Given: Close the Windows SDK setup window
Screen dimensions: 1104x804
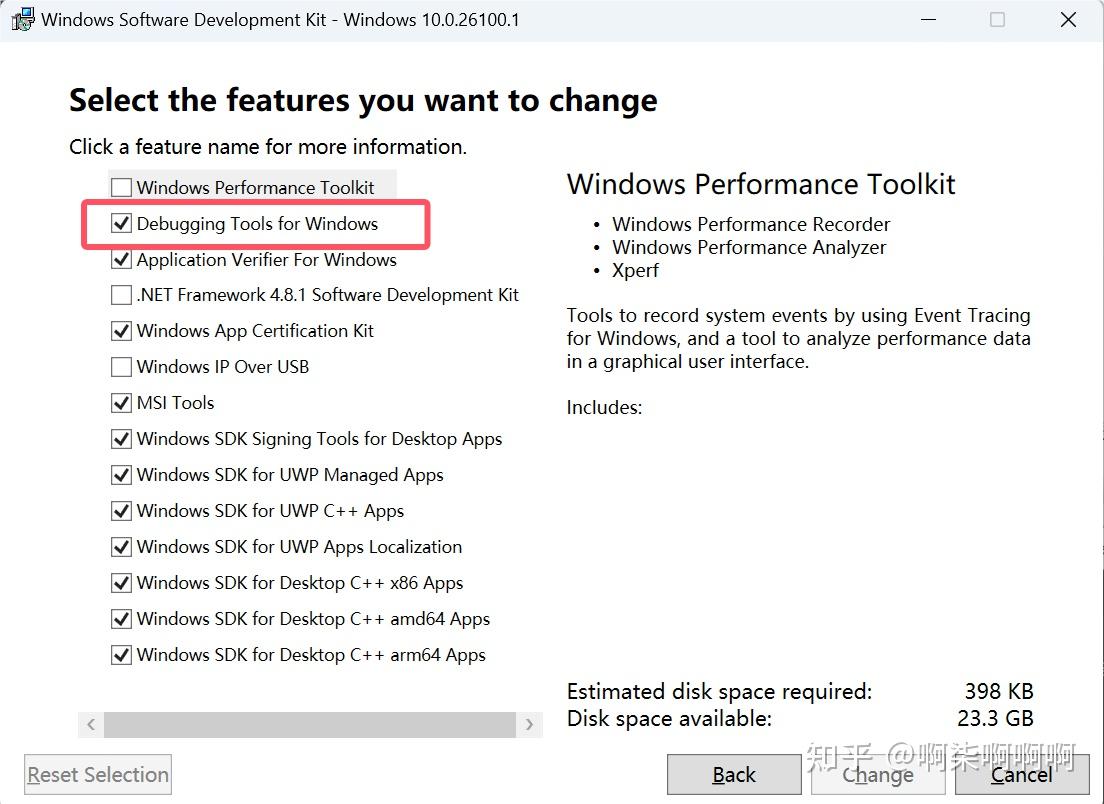Looking at the screenshot, I should point(1068,20).
